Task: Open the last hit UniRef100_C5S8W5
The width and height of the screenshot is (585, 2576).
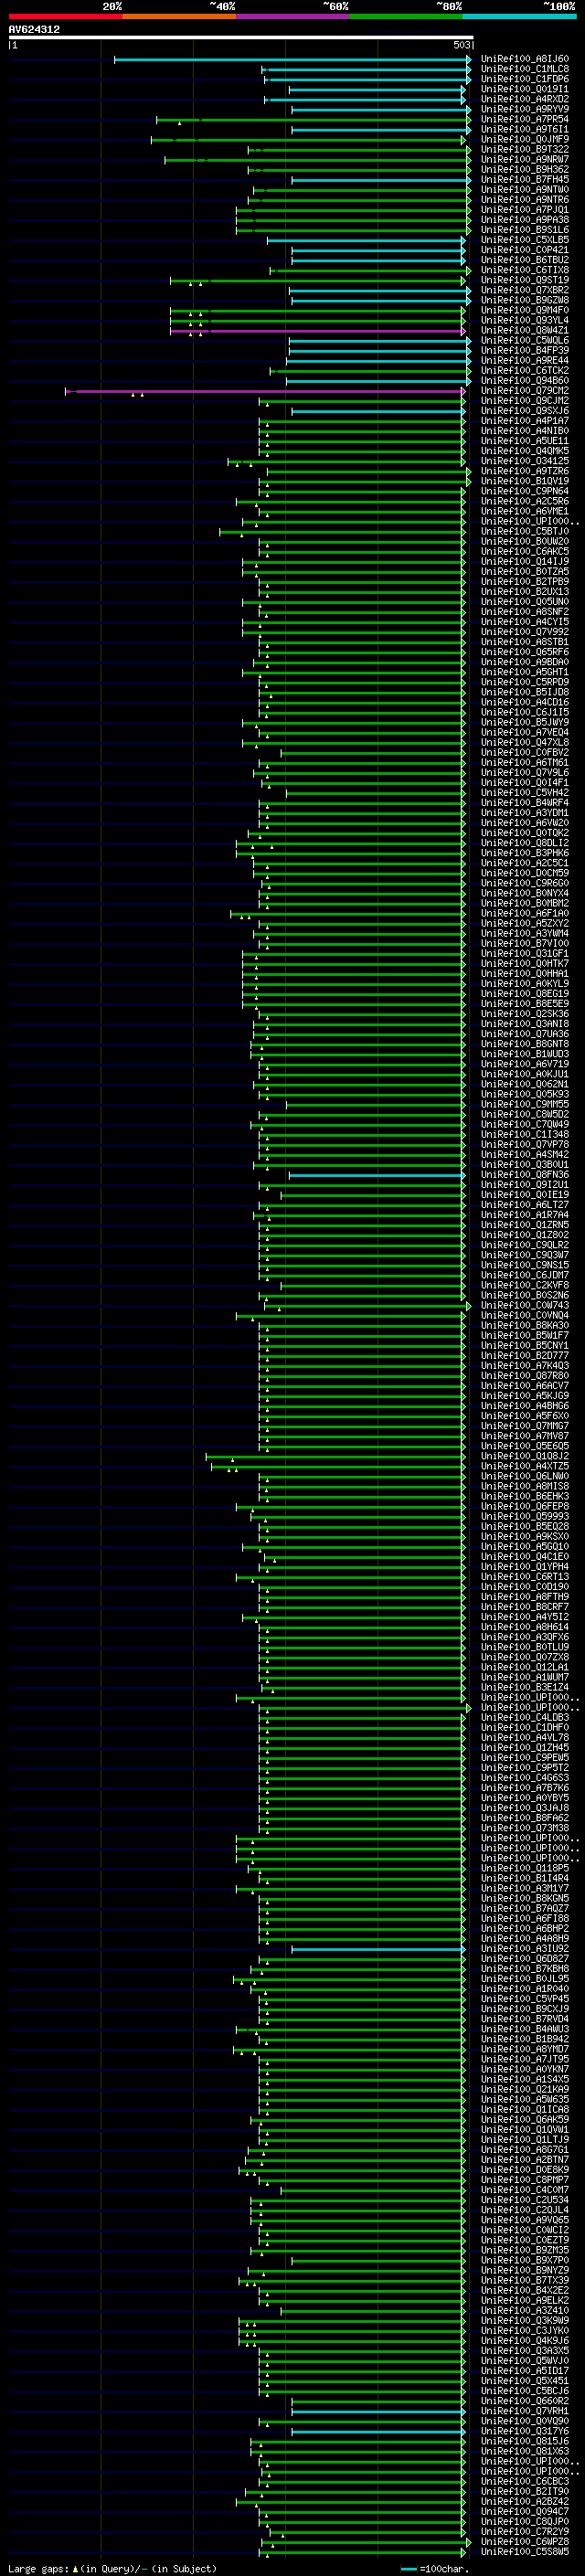Action: [525, 2552]
